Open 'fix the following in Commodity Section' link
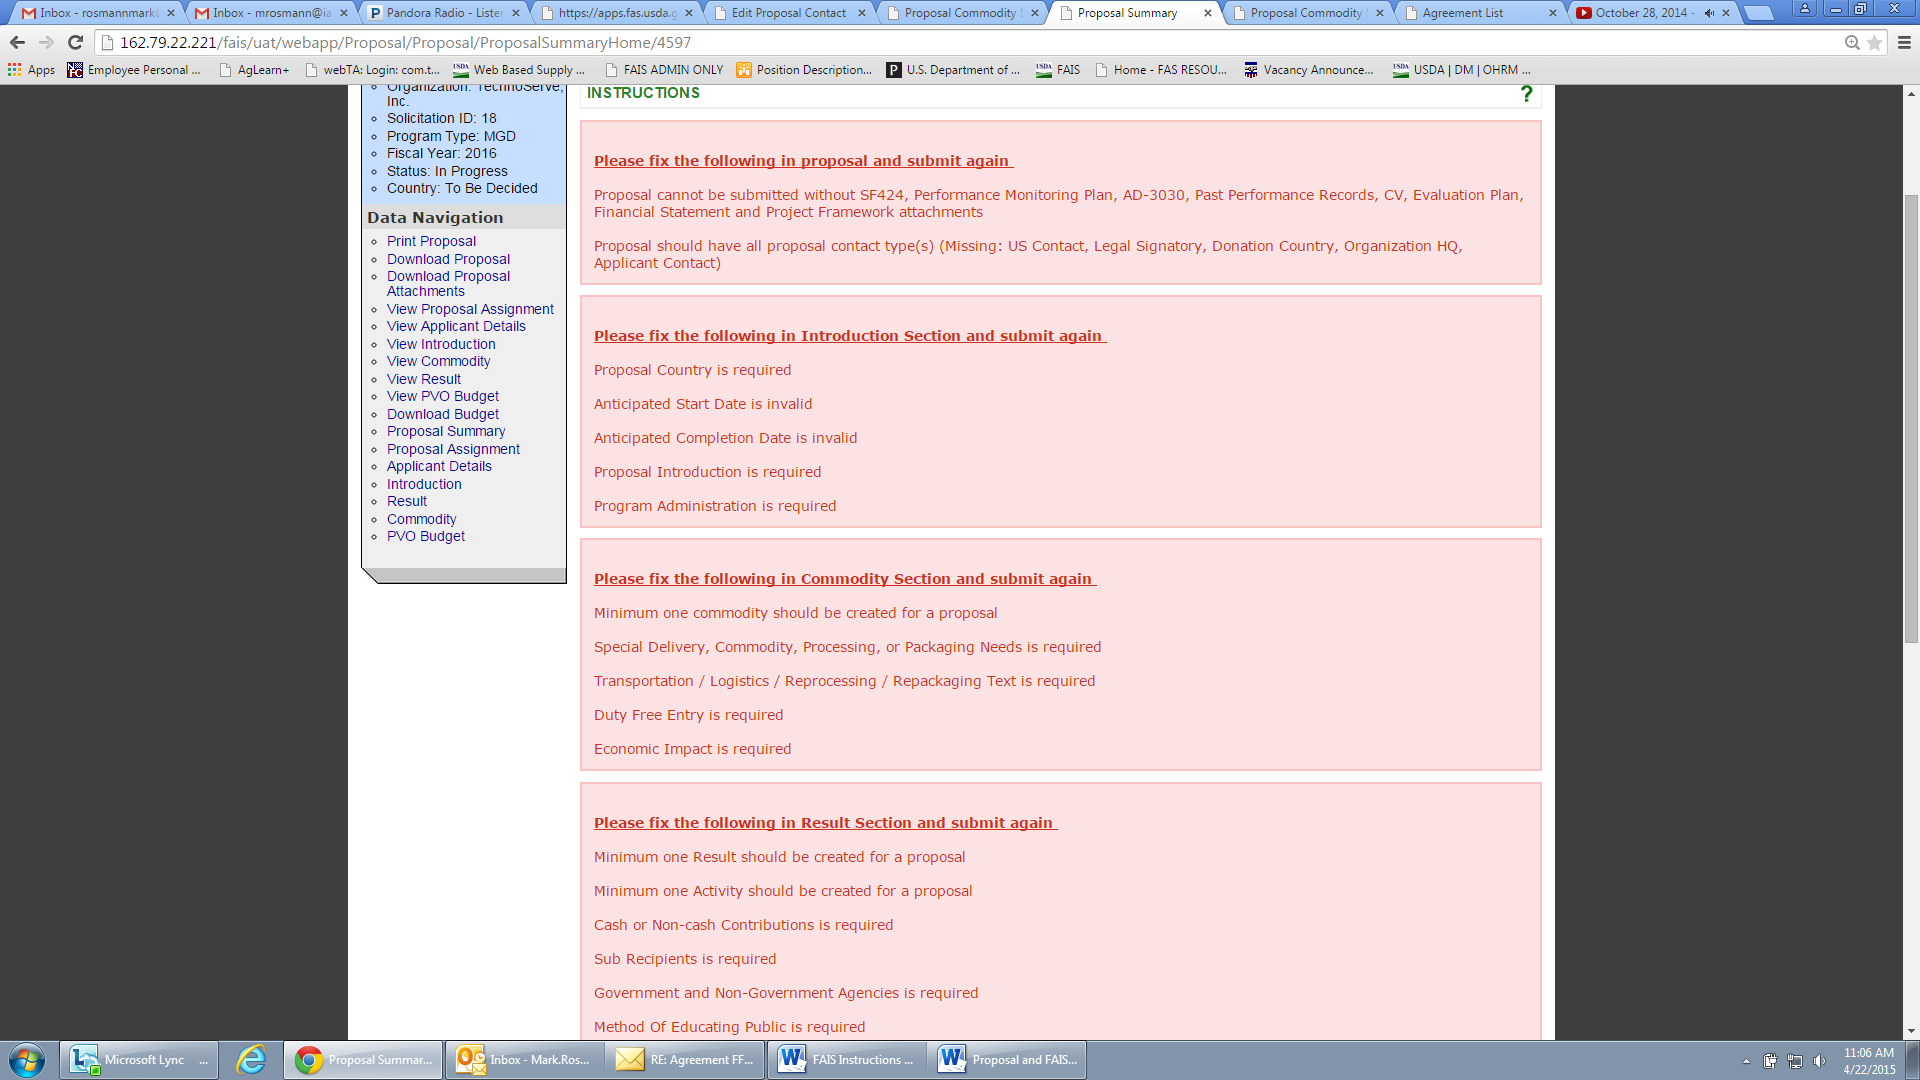This screenshot has height=1080, width=1920. [x=844, y=579]
